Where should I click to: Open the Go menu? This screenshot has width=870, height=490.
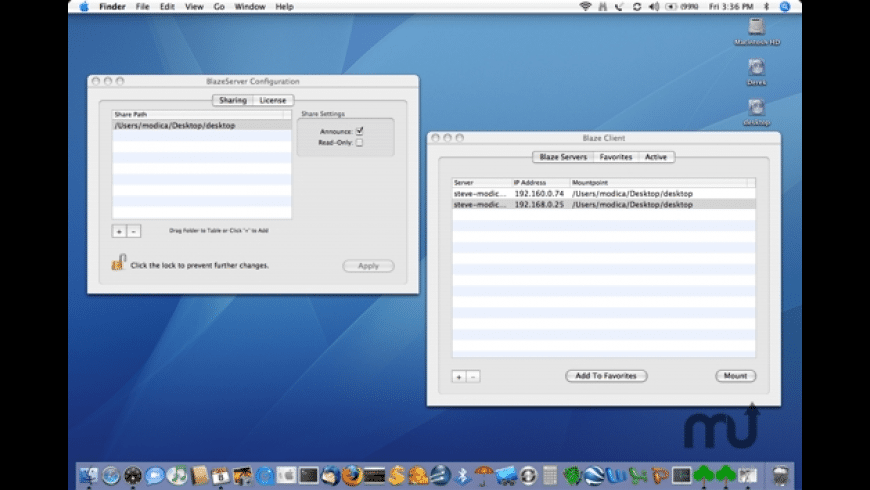coord(219,7)
